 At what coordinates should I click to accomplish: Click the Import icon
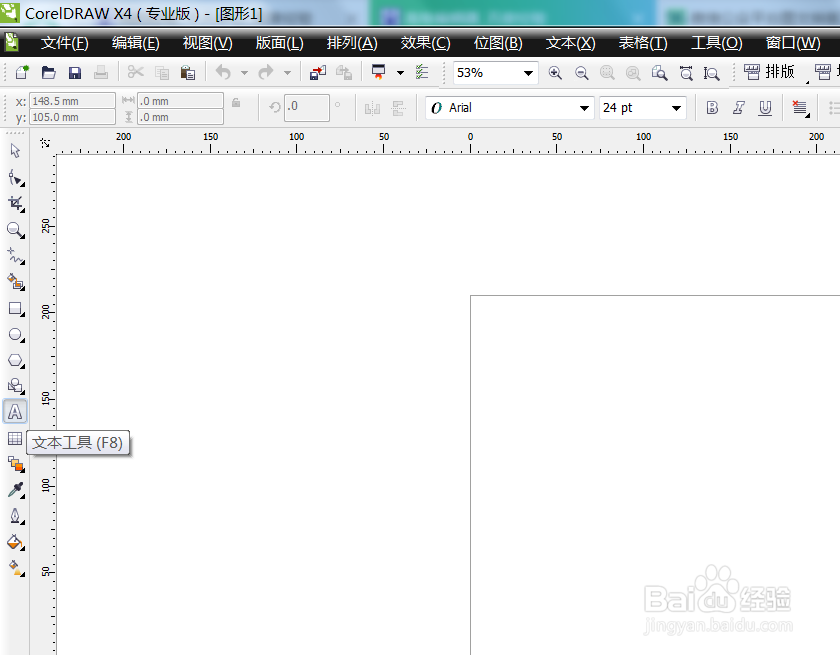pos(318,72)
